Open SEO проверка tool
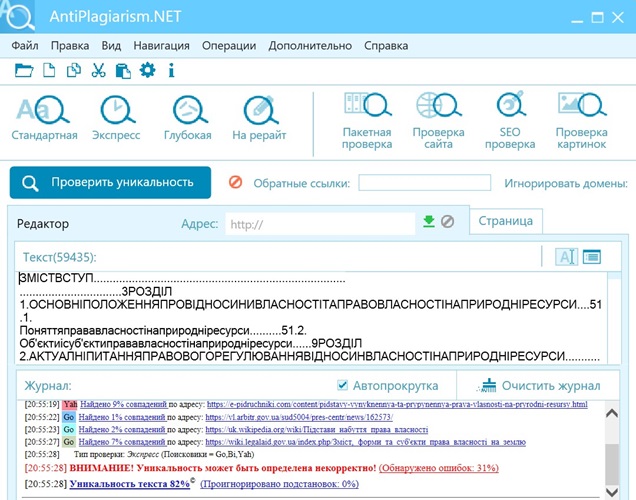This screenshot has height=500, width=636. 510,121
